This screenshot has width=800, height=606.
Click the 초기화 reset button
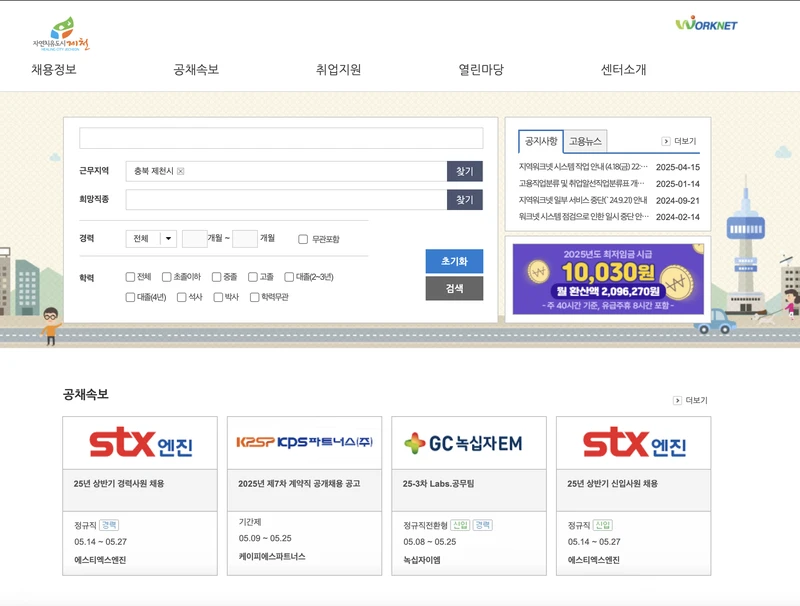point(453,259)
